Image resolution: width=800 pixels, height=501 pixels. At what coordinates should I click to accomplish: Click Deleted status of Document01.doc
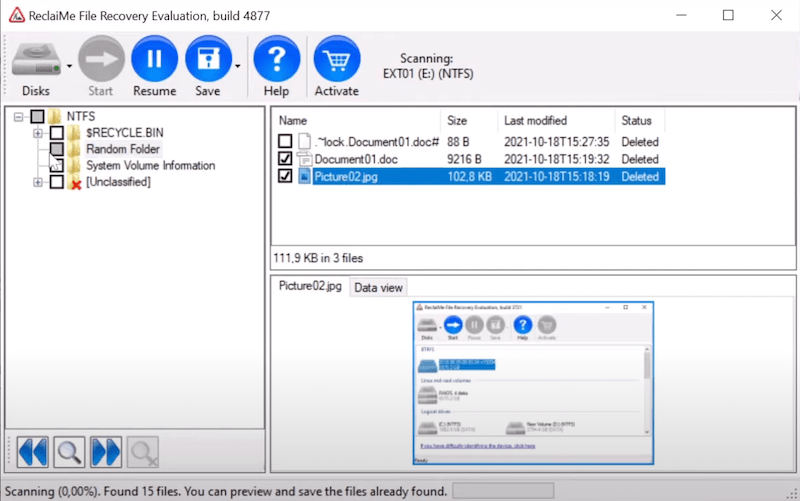640,159
